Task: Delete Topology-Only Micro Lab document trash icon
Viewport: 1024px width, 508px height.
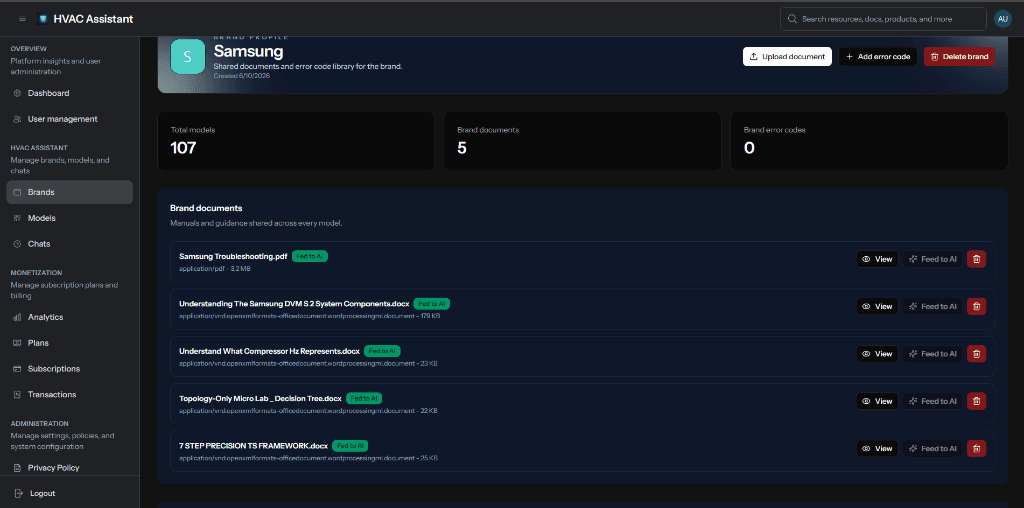Action: click(x=976, y=401)
